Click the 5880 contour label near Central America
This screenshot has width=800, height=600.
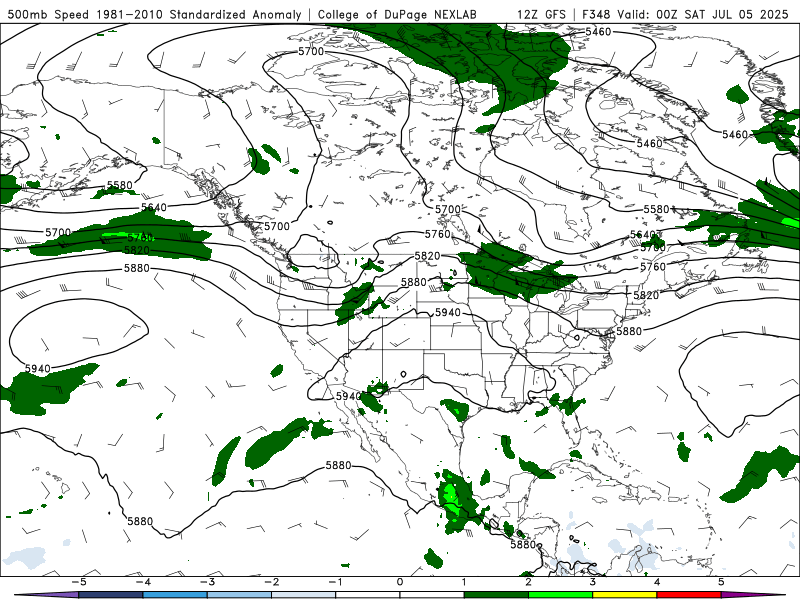pyautogui.click(x=523, y=544)
